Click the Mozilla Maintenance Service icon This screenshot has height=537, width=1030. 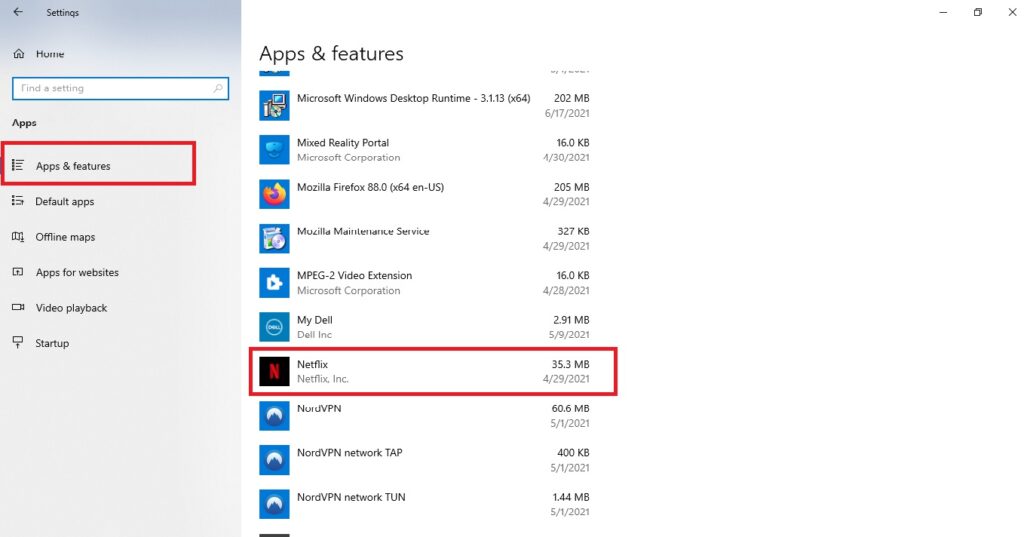[274, 238]
